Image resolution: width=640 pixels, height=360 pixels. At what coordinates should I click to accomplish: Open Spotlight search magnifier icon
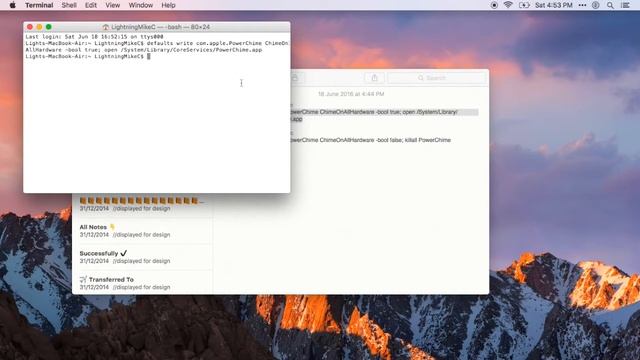point(610,5)
